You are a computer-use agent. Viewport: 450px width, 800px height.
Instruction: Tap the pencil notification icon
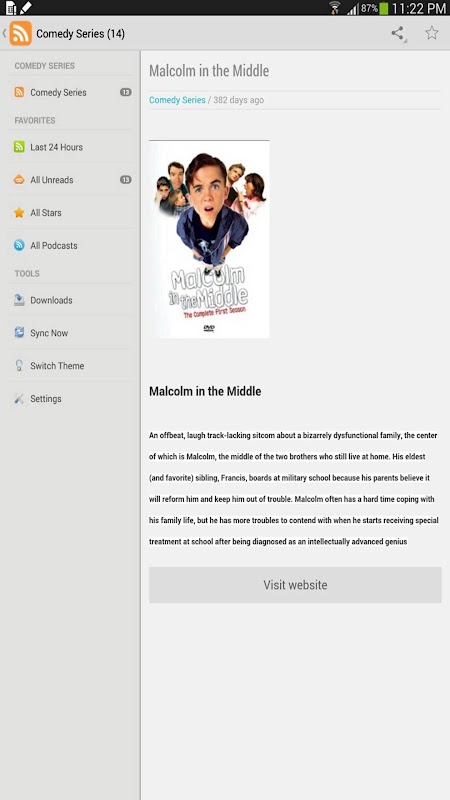(26, 8)
